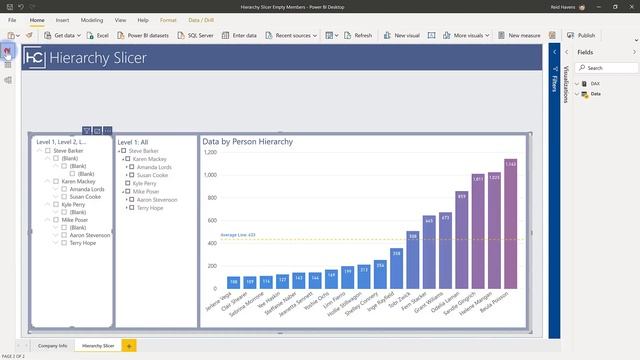Collapse Karen Mackey node in the left slicer

click(47, 181)
